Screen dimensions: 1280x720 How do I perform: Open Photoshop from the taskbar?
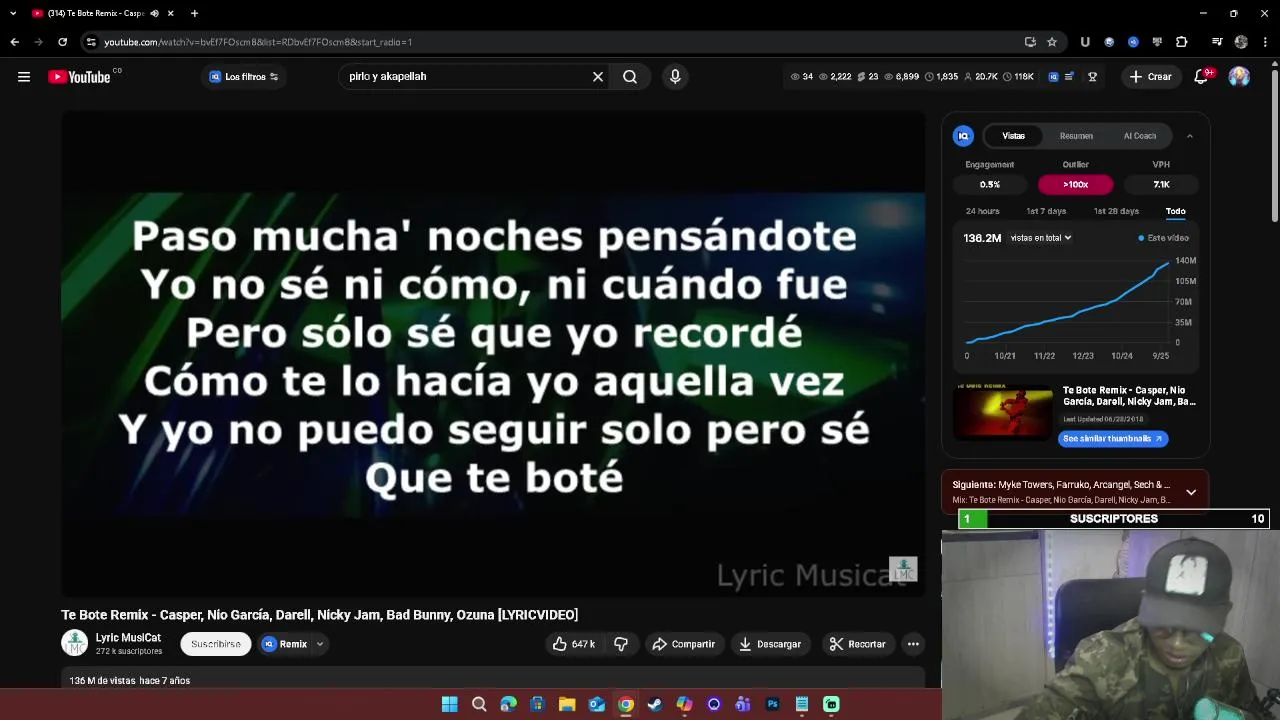pyautogui.click(x=772, y=704)
